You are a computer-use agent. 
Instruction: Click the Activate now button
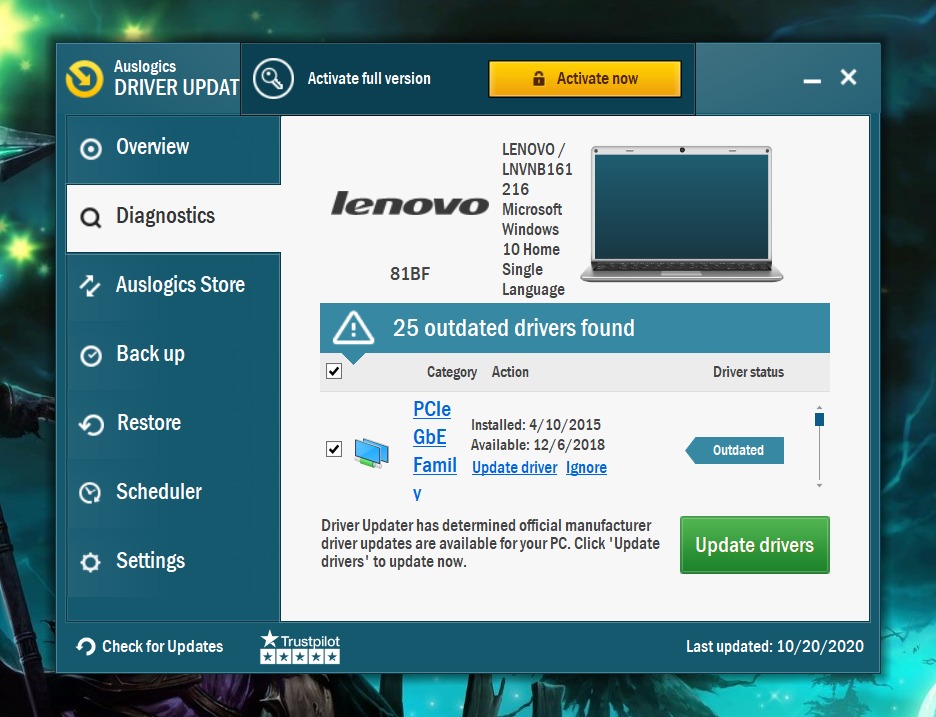[585, 79]
